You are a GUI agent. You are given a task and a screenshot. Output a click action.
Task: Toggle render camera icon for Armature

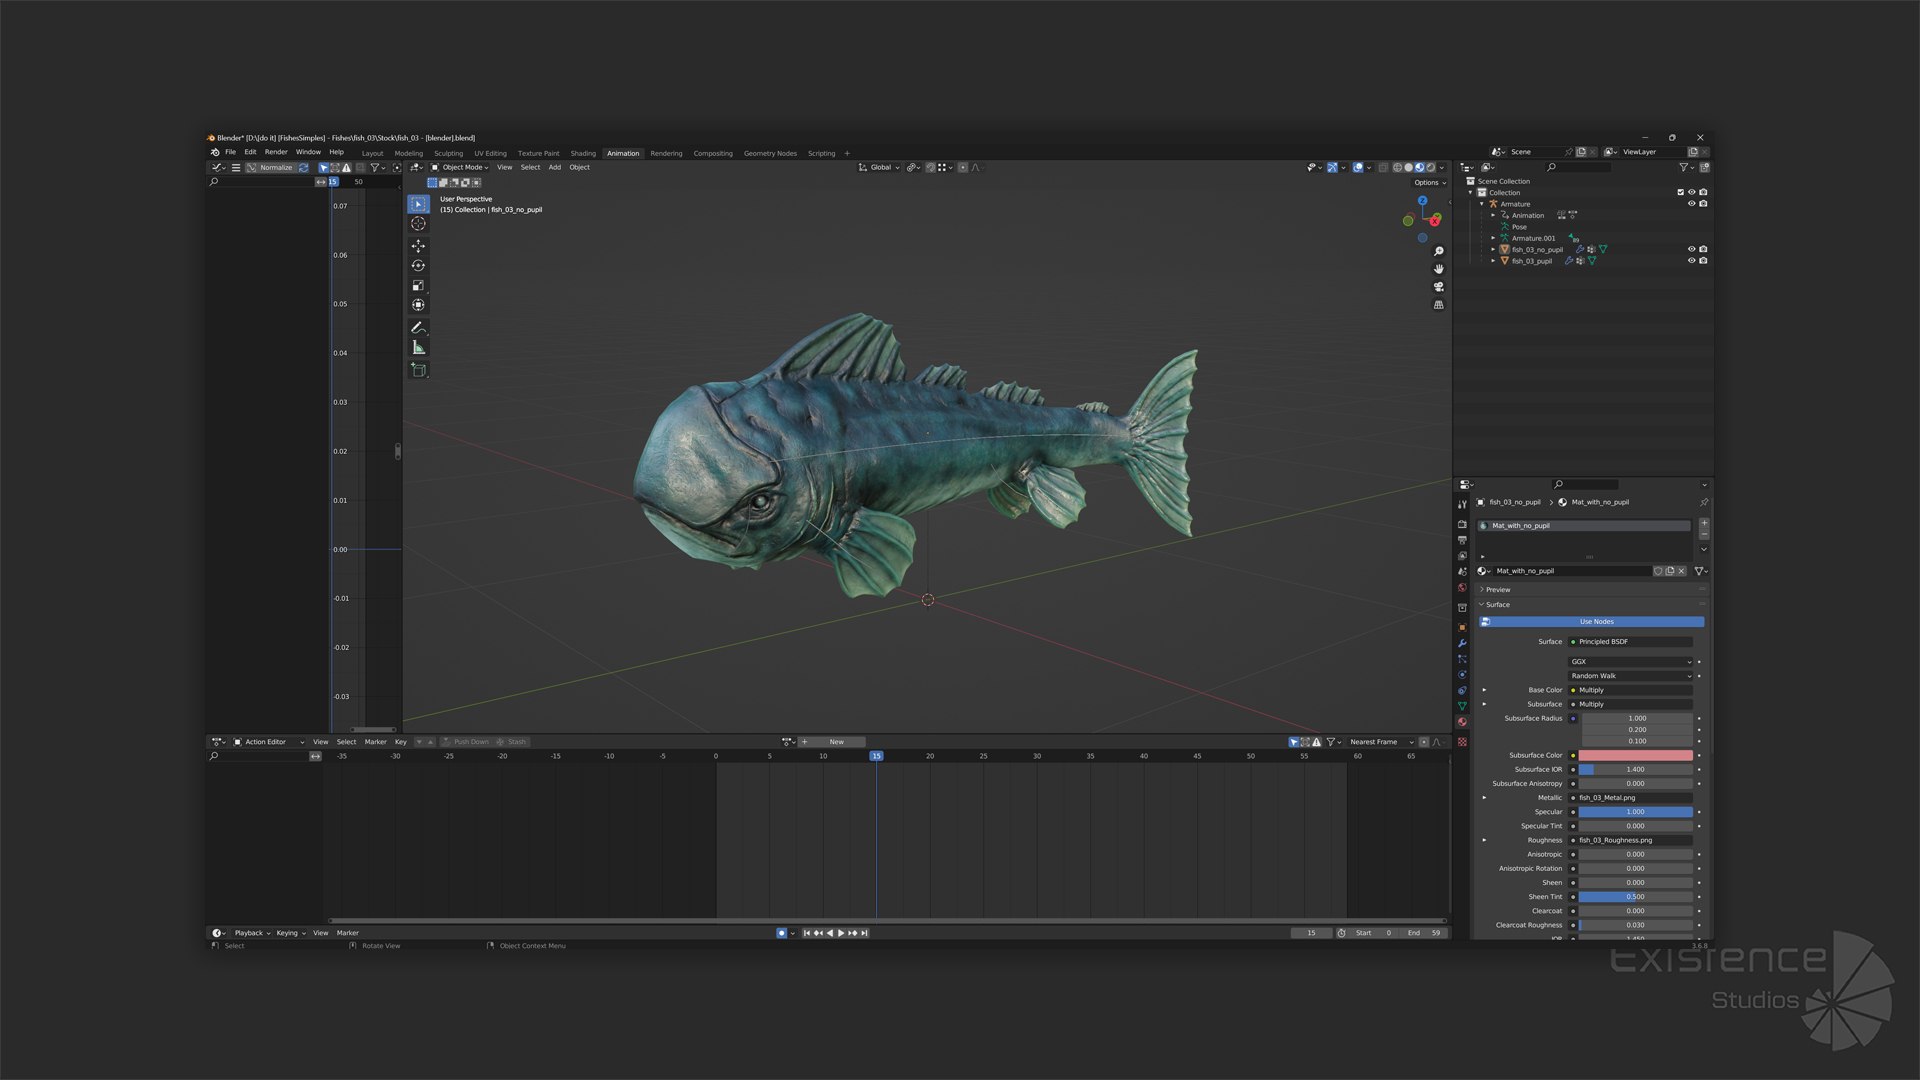coord(1703,204)
